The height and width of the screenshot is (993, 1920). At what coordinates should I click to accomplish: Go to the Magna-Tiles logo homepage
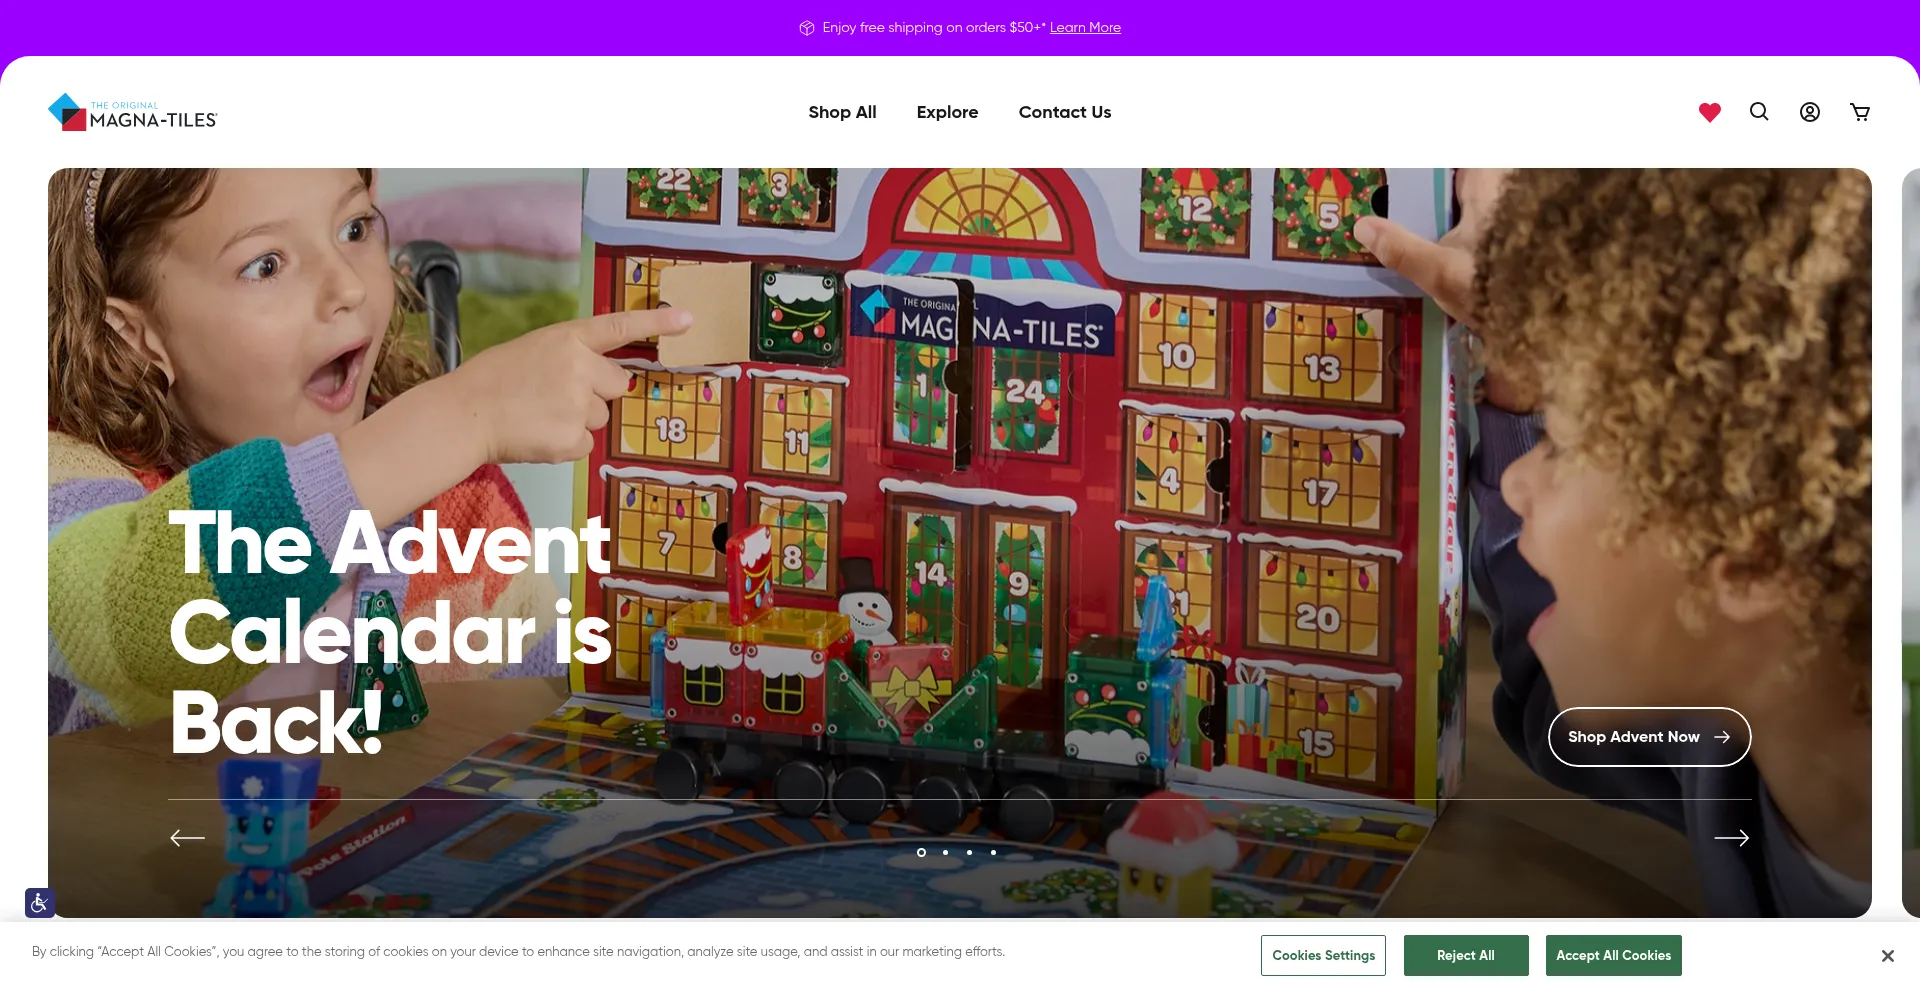click(x=133, y=112)
